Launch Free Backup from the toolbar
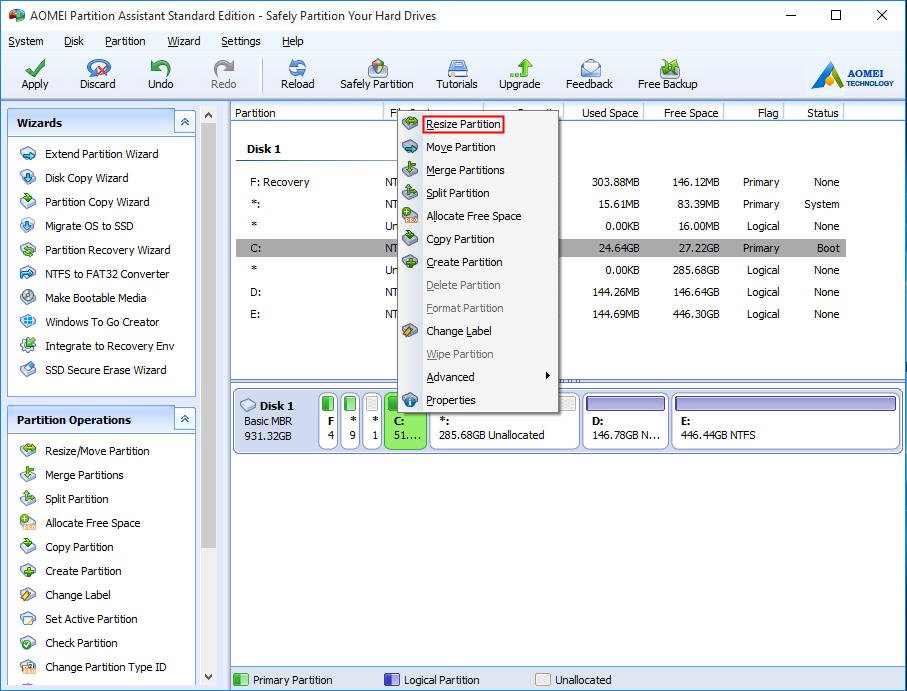Image resolution: width=907 pixels, height=691 pixels. click(x=666, y=72)
